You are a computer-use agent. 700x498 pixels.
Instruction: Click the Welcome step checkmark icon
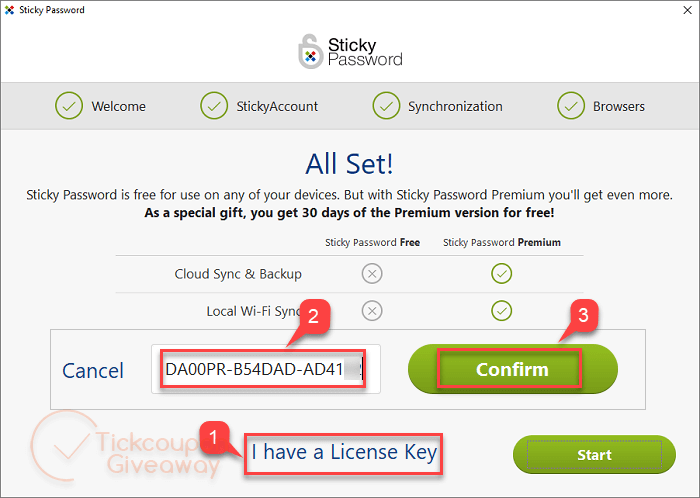pos(69,106)
